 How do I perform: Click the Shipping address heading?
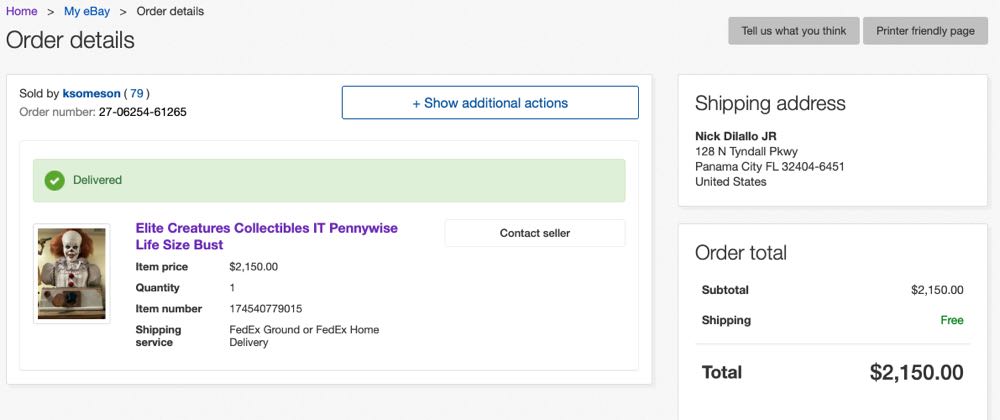pyautogui.click(x=770, y=103)
